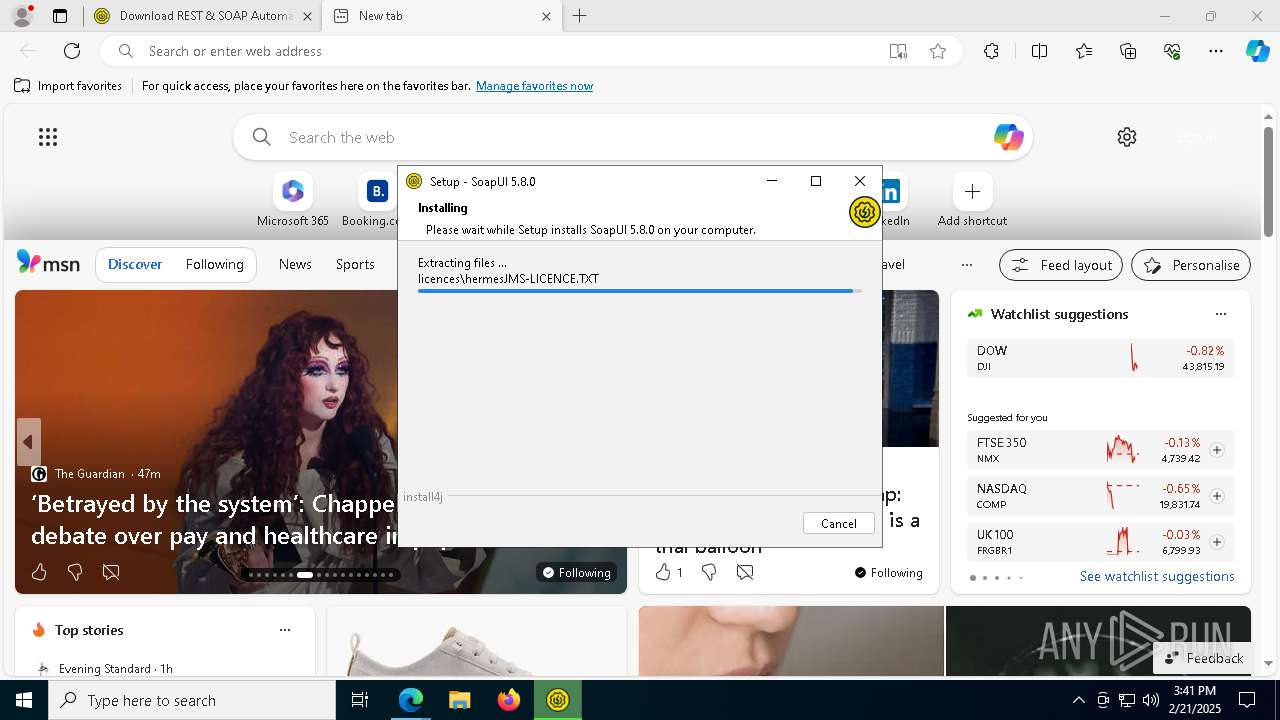Open the Copilot sidebar icon

coord(1257,51)
